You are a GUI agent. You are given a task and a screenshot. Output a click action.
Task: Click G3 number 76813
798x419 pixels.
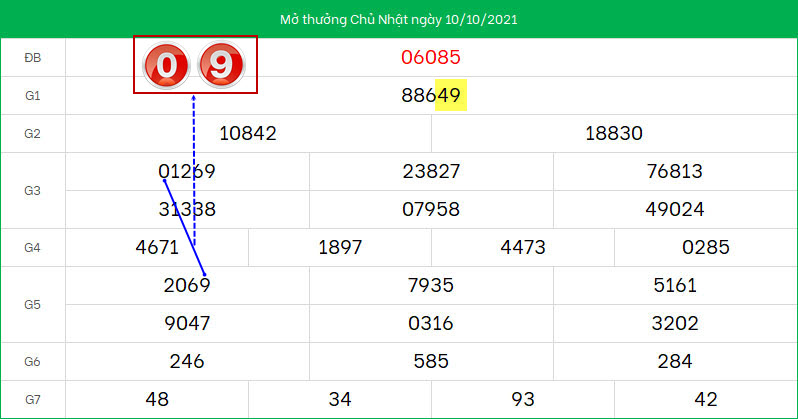point(675,172)
